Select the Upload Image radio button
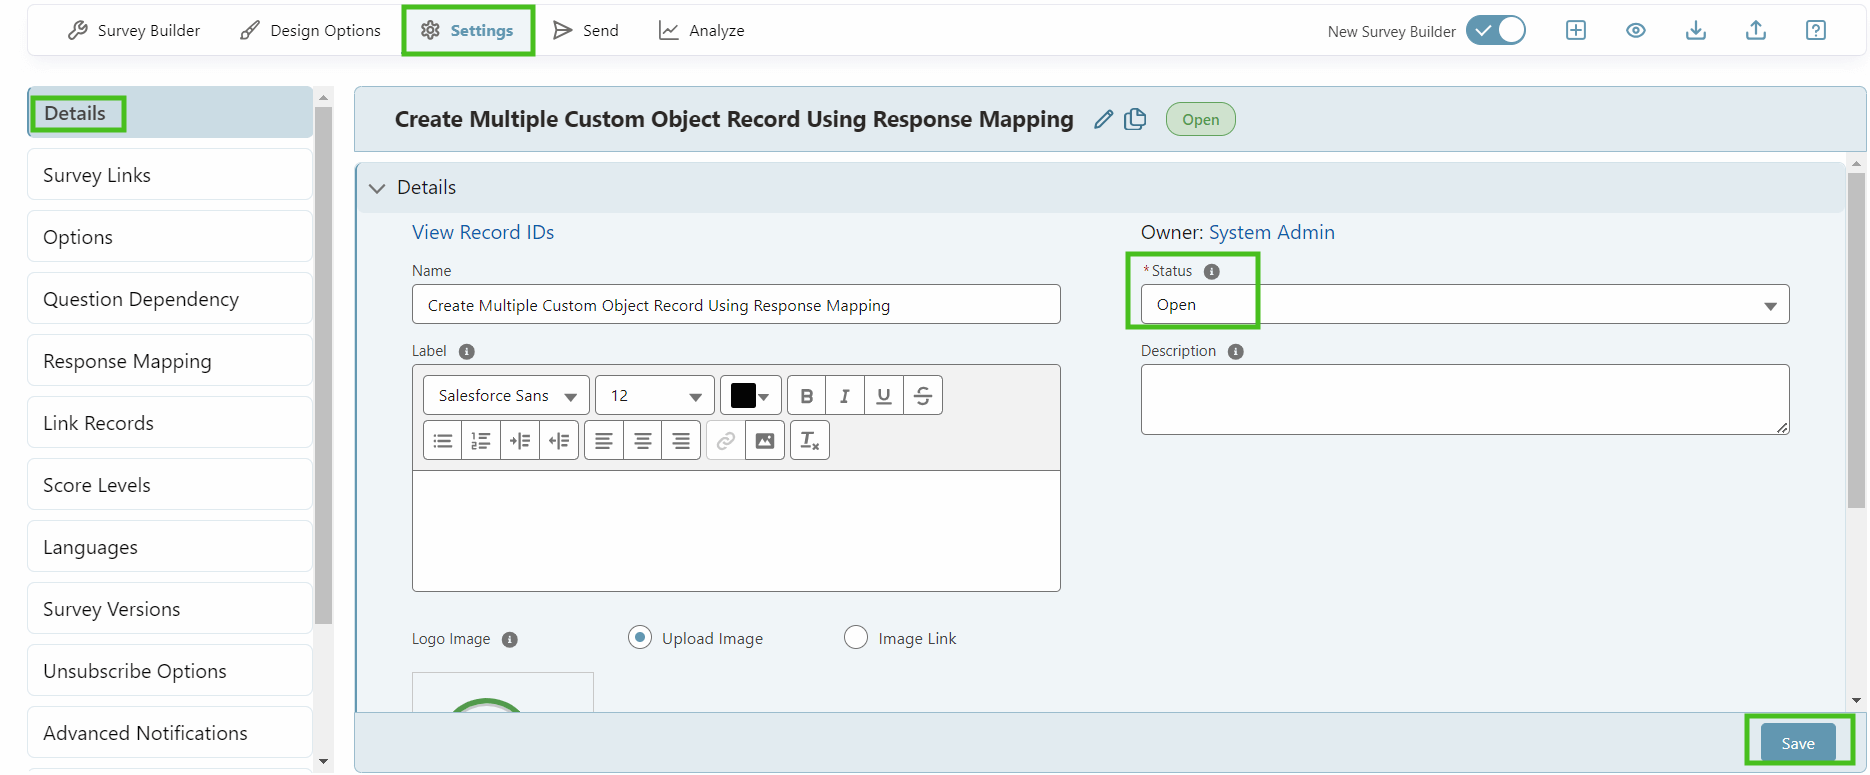 [640, 638]
